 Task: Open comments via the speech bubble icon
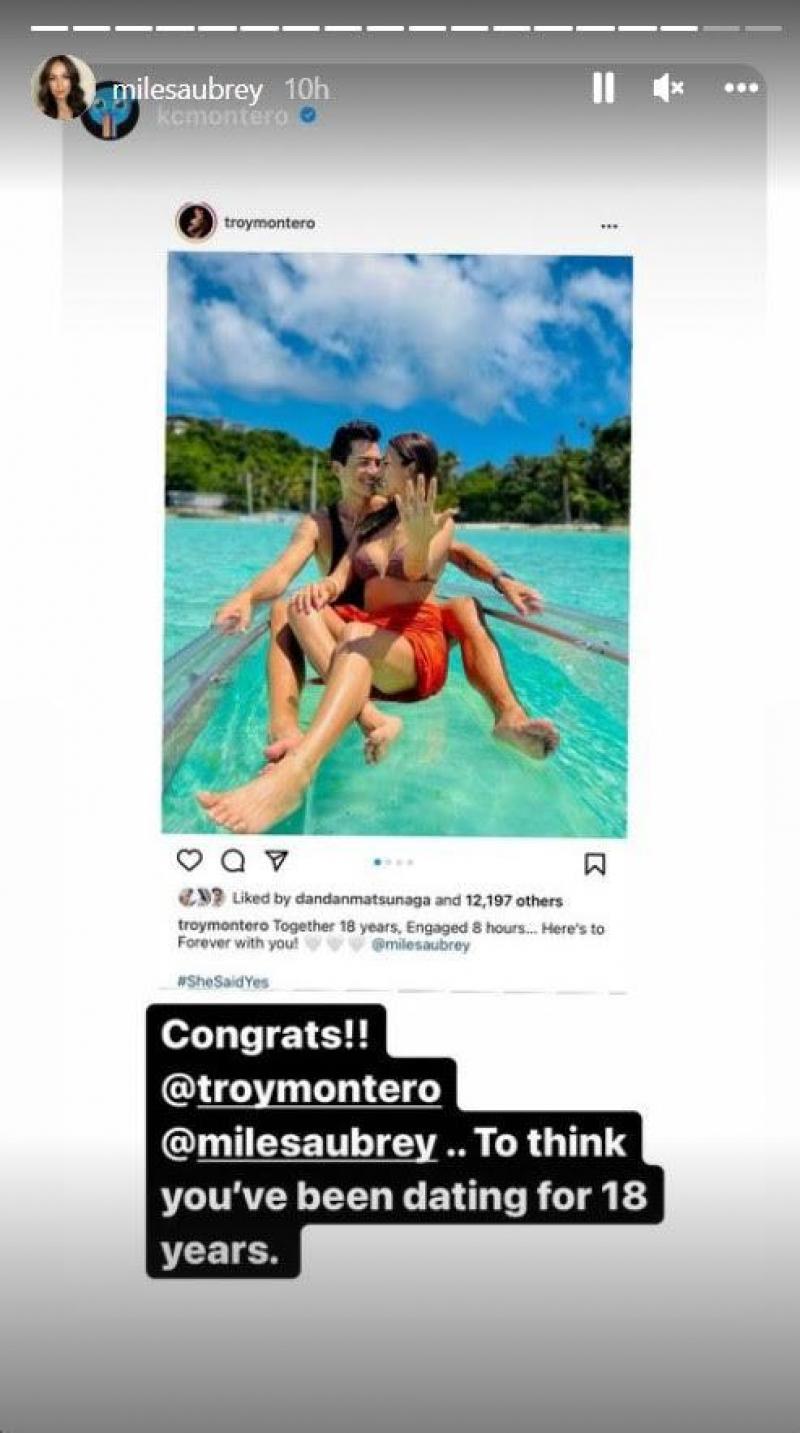click(233, 861)
